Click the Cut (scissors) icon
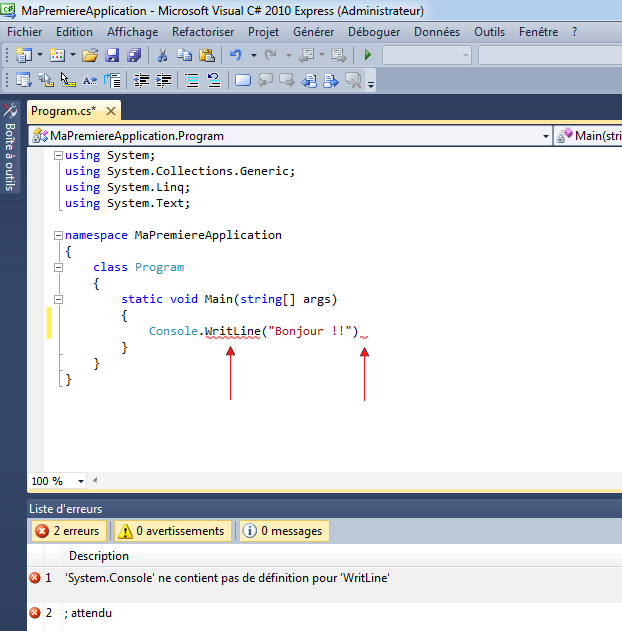 tap(162, 55)
